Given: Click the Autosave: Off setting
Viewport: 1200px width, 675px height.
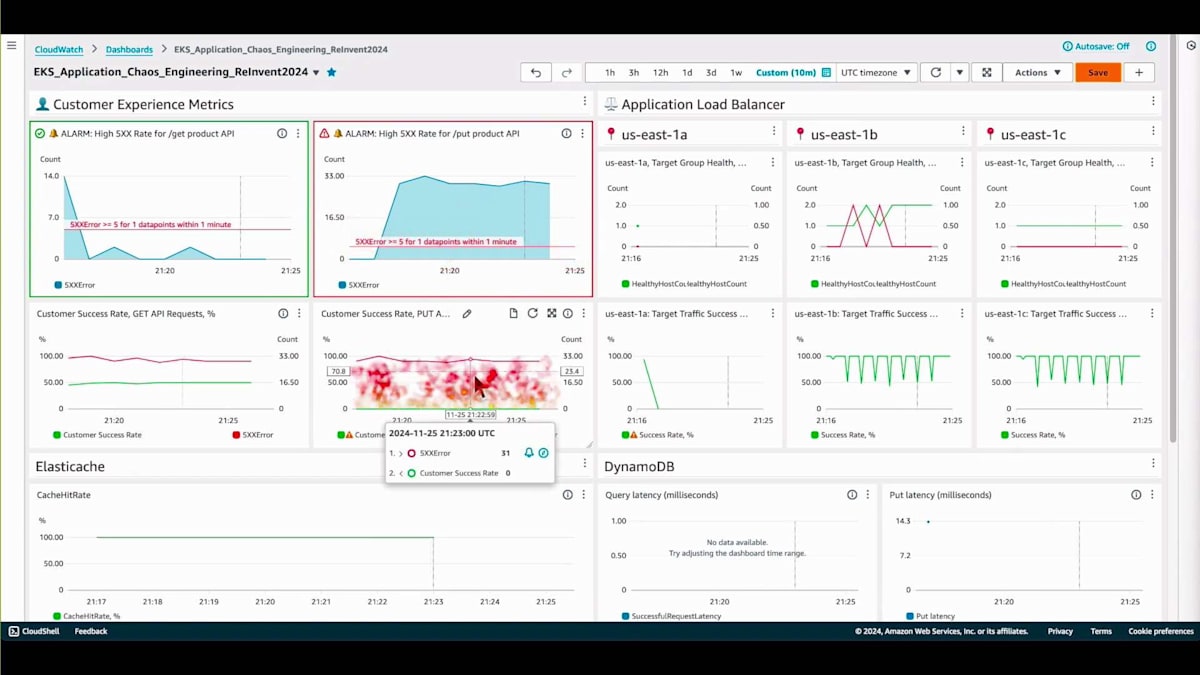Looking at the screenshot, I should (x=1096, y=46).
